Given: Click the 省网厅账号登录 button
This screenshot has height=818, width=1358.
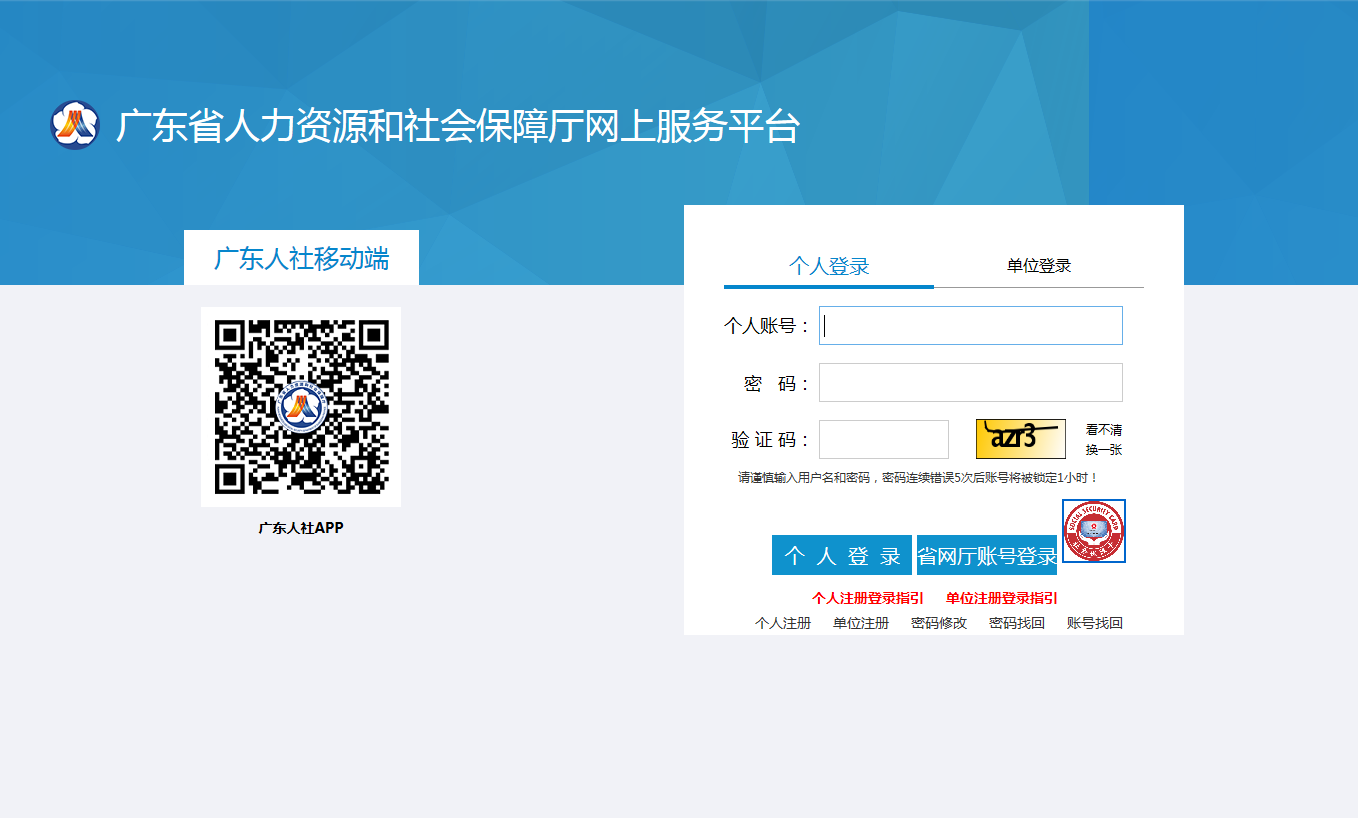Looking at the screenshot, I should (987, 555).
